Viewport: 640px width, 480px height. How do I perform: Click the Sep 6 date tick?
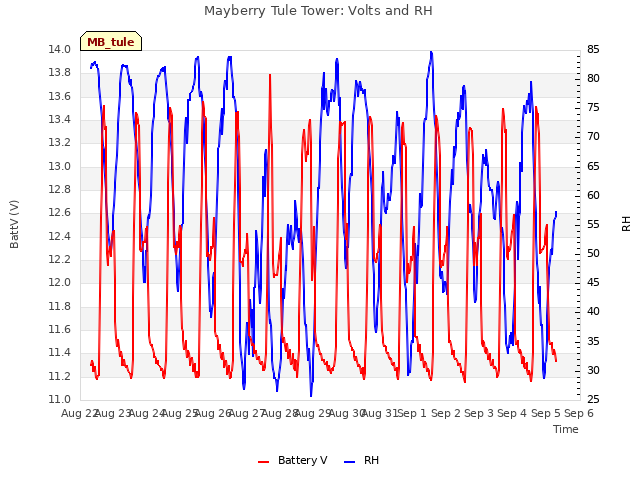[x=579, y=413]
